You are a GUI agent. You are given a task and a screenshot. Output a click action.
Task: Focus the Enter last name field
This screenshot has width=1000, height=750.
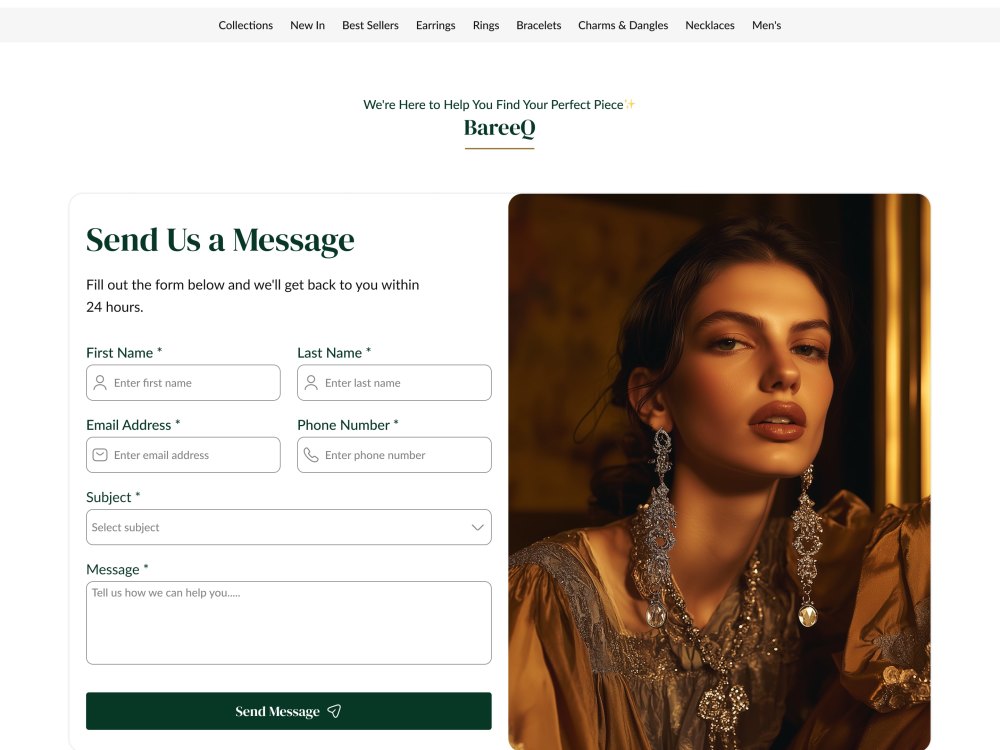394,383
